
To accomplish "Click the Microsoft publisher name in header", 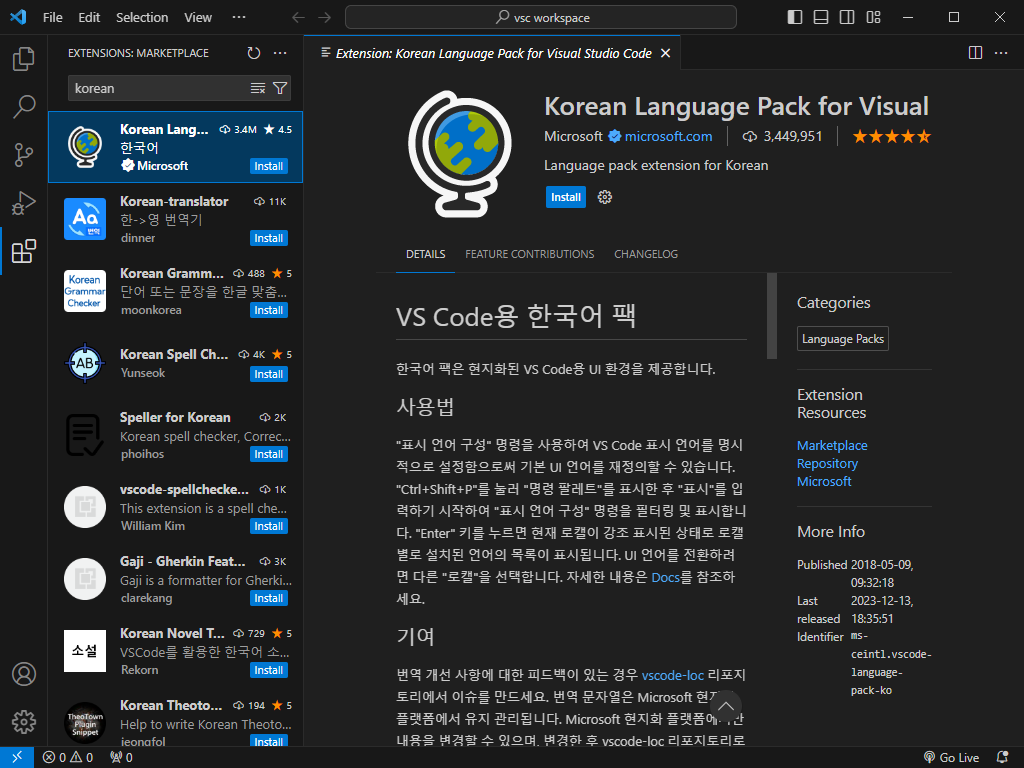I will click(573, 136).
